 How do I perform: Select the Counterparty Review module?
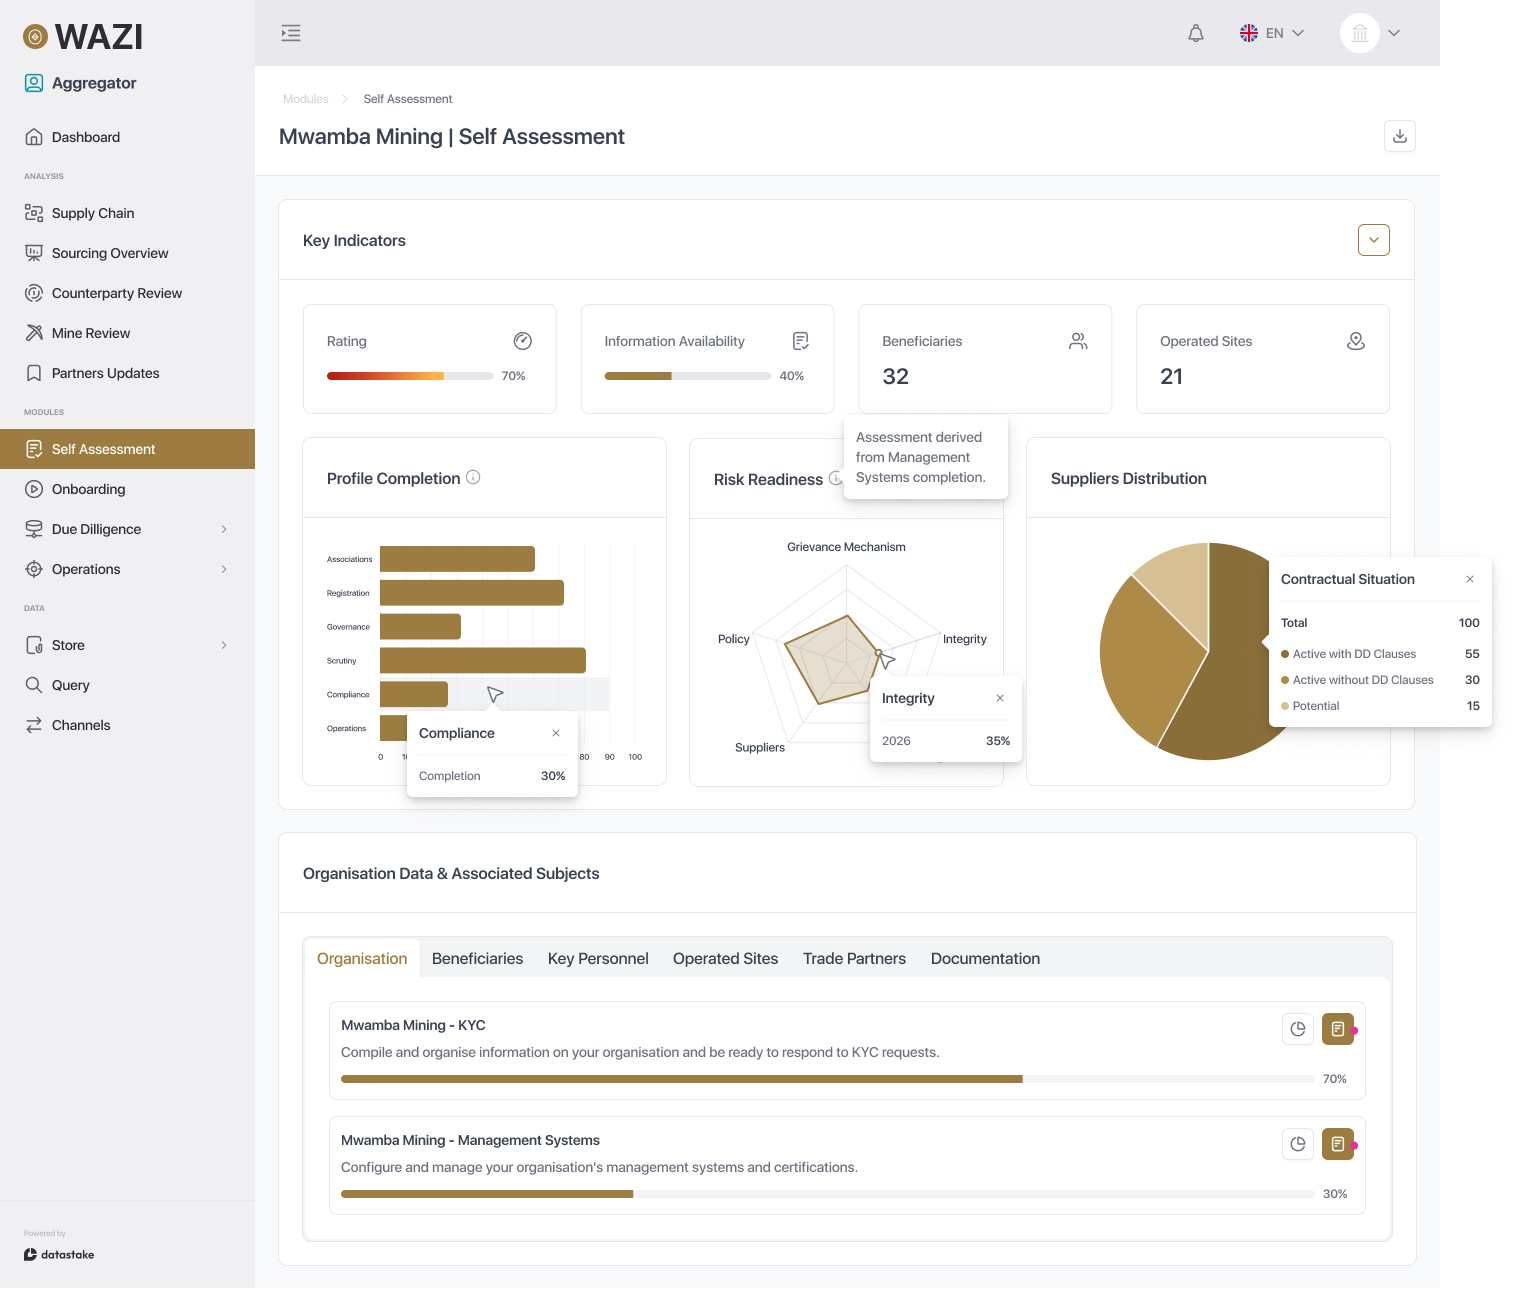click(x=116, y=292)
